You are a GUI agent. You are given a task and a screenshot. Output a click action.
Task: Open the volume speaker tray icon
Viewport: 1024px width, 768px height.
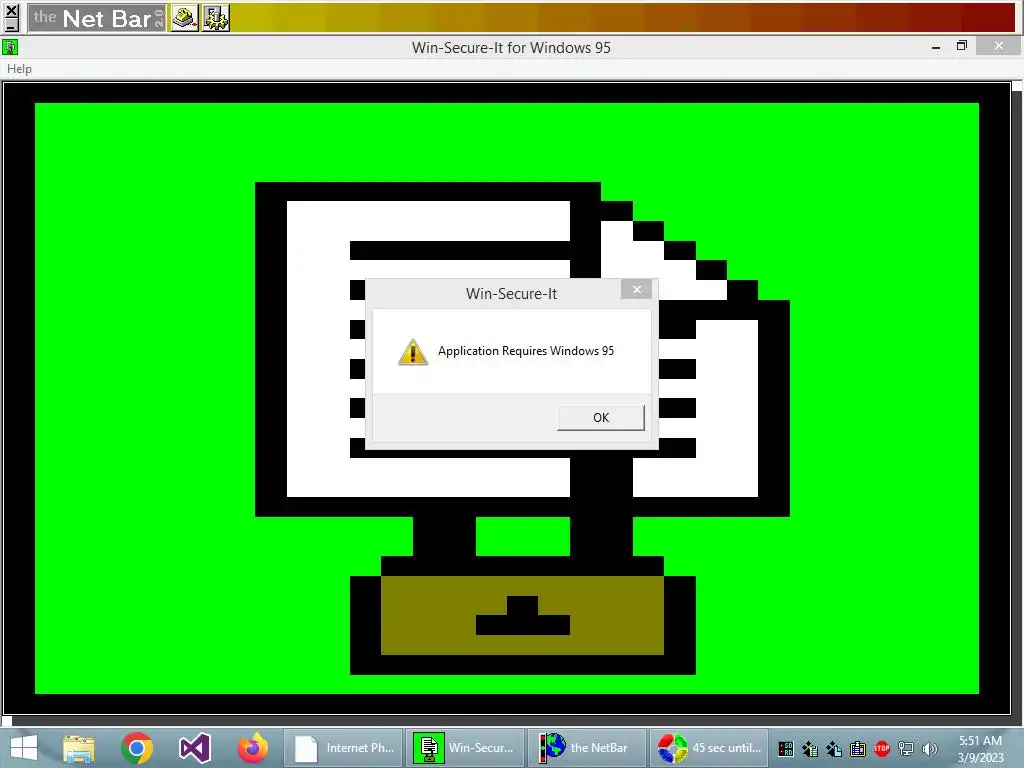pyautogui.click(x=929, y=749)
